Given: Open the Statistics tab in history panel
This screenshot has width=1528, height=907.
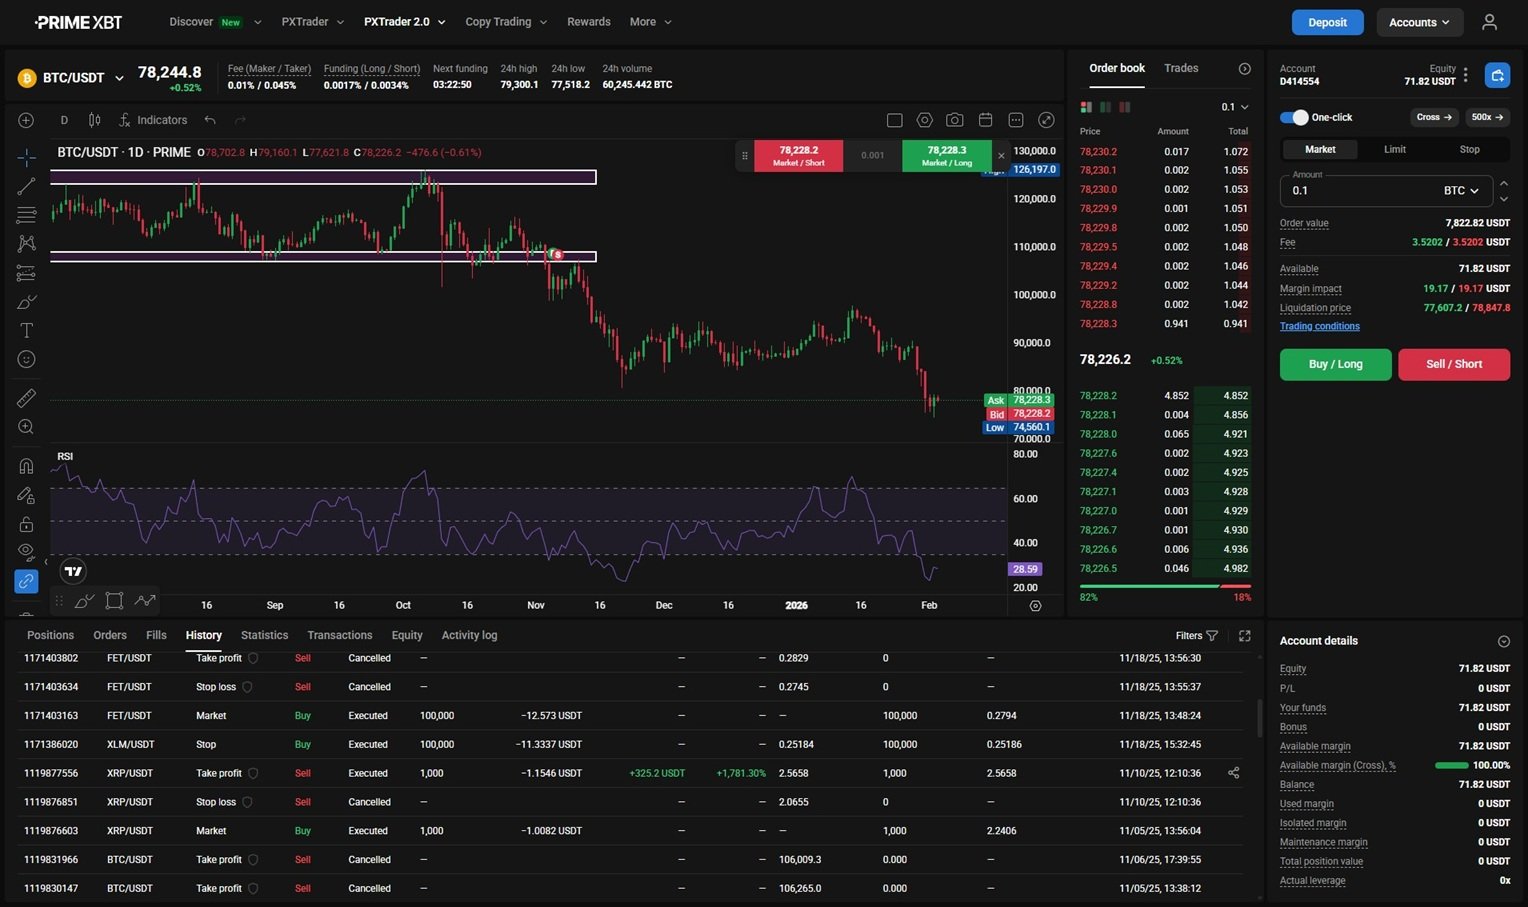Looking at the screenshot, I should click(x=263, y=635).
